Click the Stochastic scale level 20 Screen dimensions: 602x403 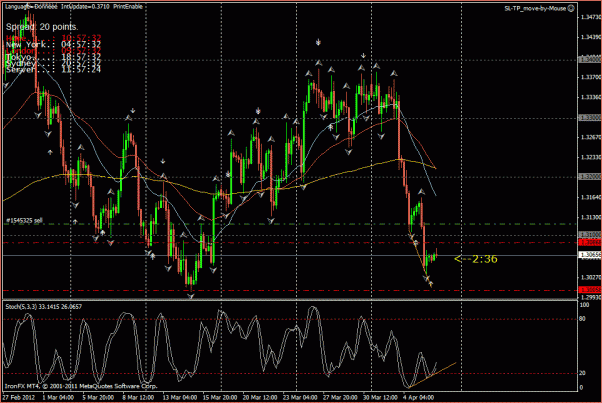[x=582, y=373]
